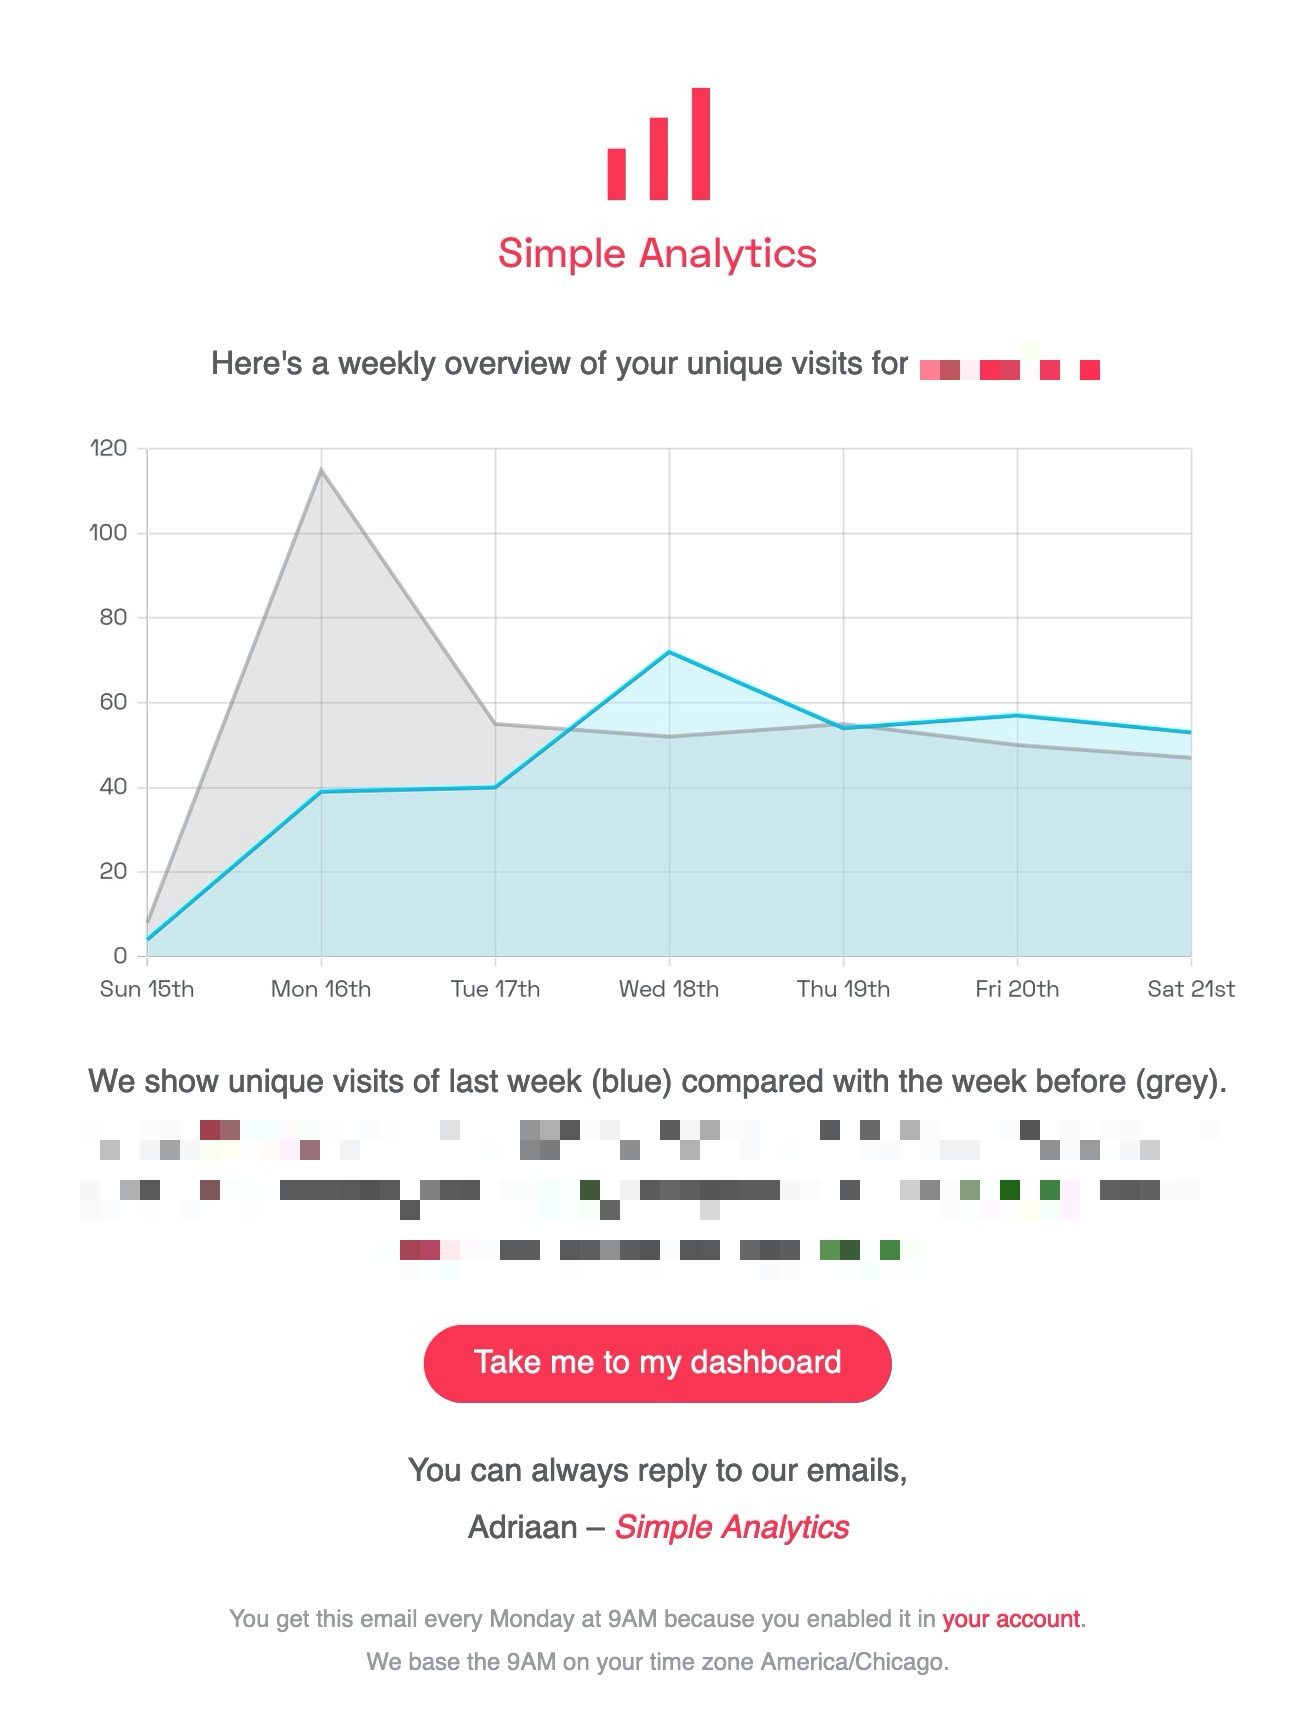Expand the chart's Sun 15th axis label
The height and width of the screenshot is (1736, 1294).
coord(146,988)
